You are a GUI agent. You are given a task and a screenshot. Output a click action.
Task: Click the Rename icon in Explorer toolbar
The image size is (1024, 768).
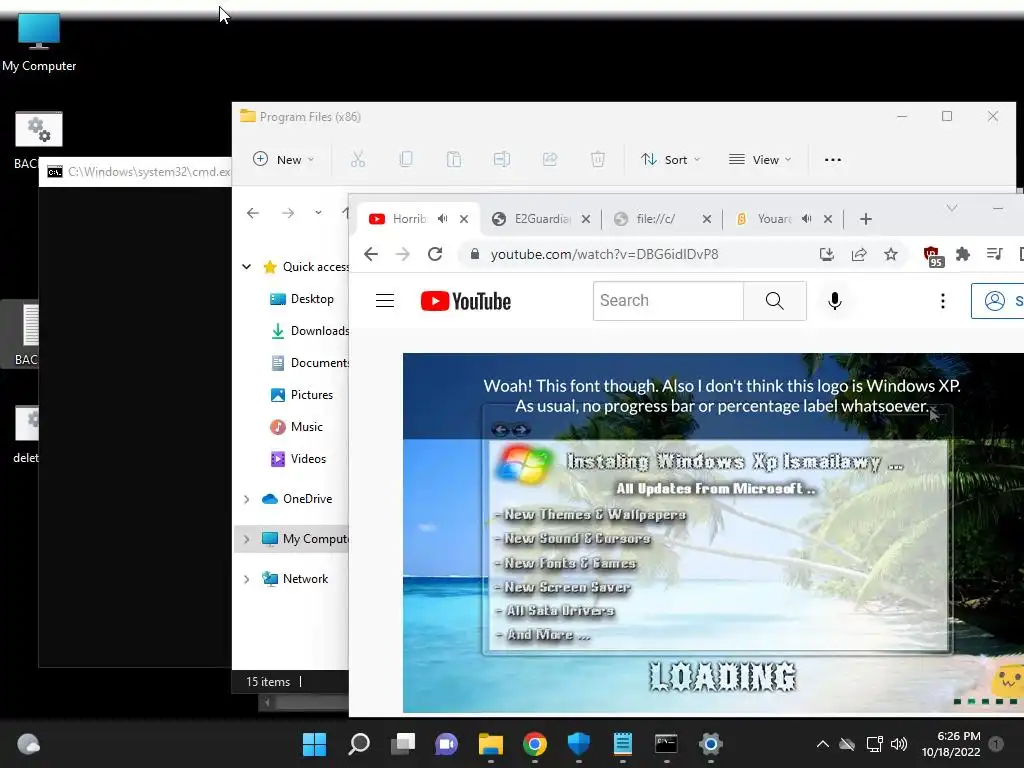coord(502,159)
